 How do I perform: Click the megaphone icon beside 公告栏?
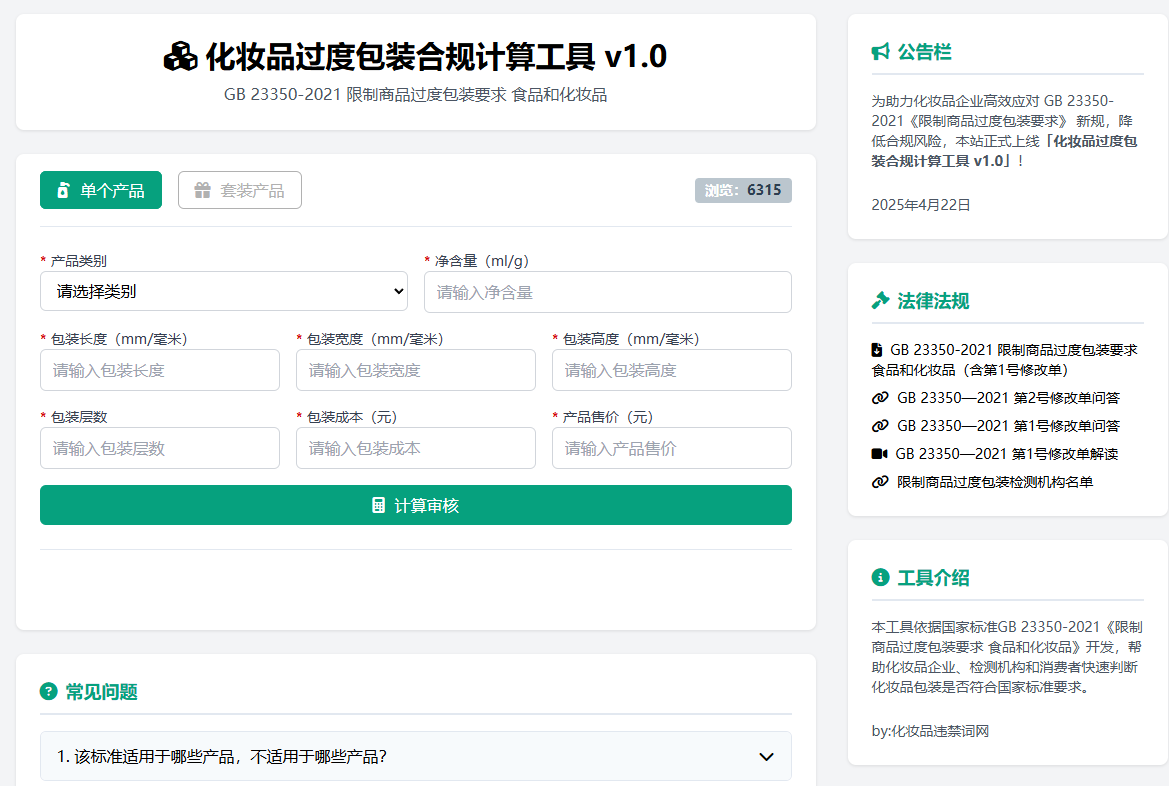click(878, 53)
